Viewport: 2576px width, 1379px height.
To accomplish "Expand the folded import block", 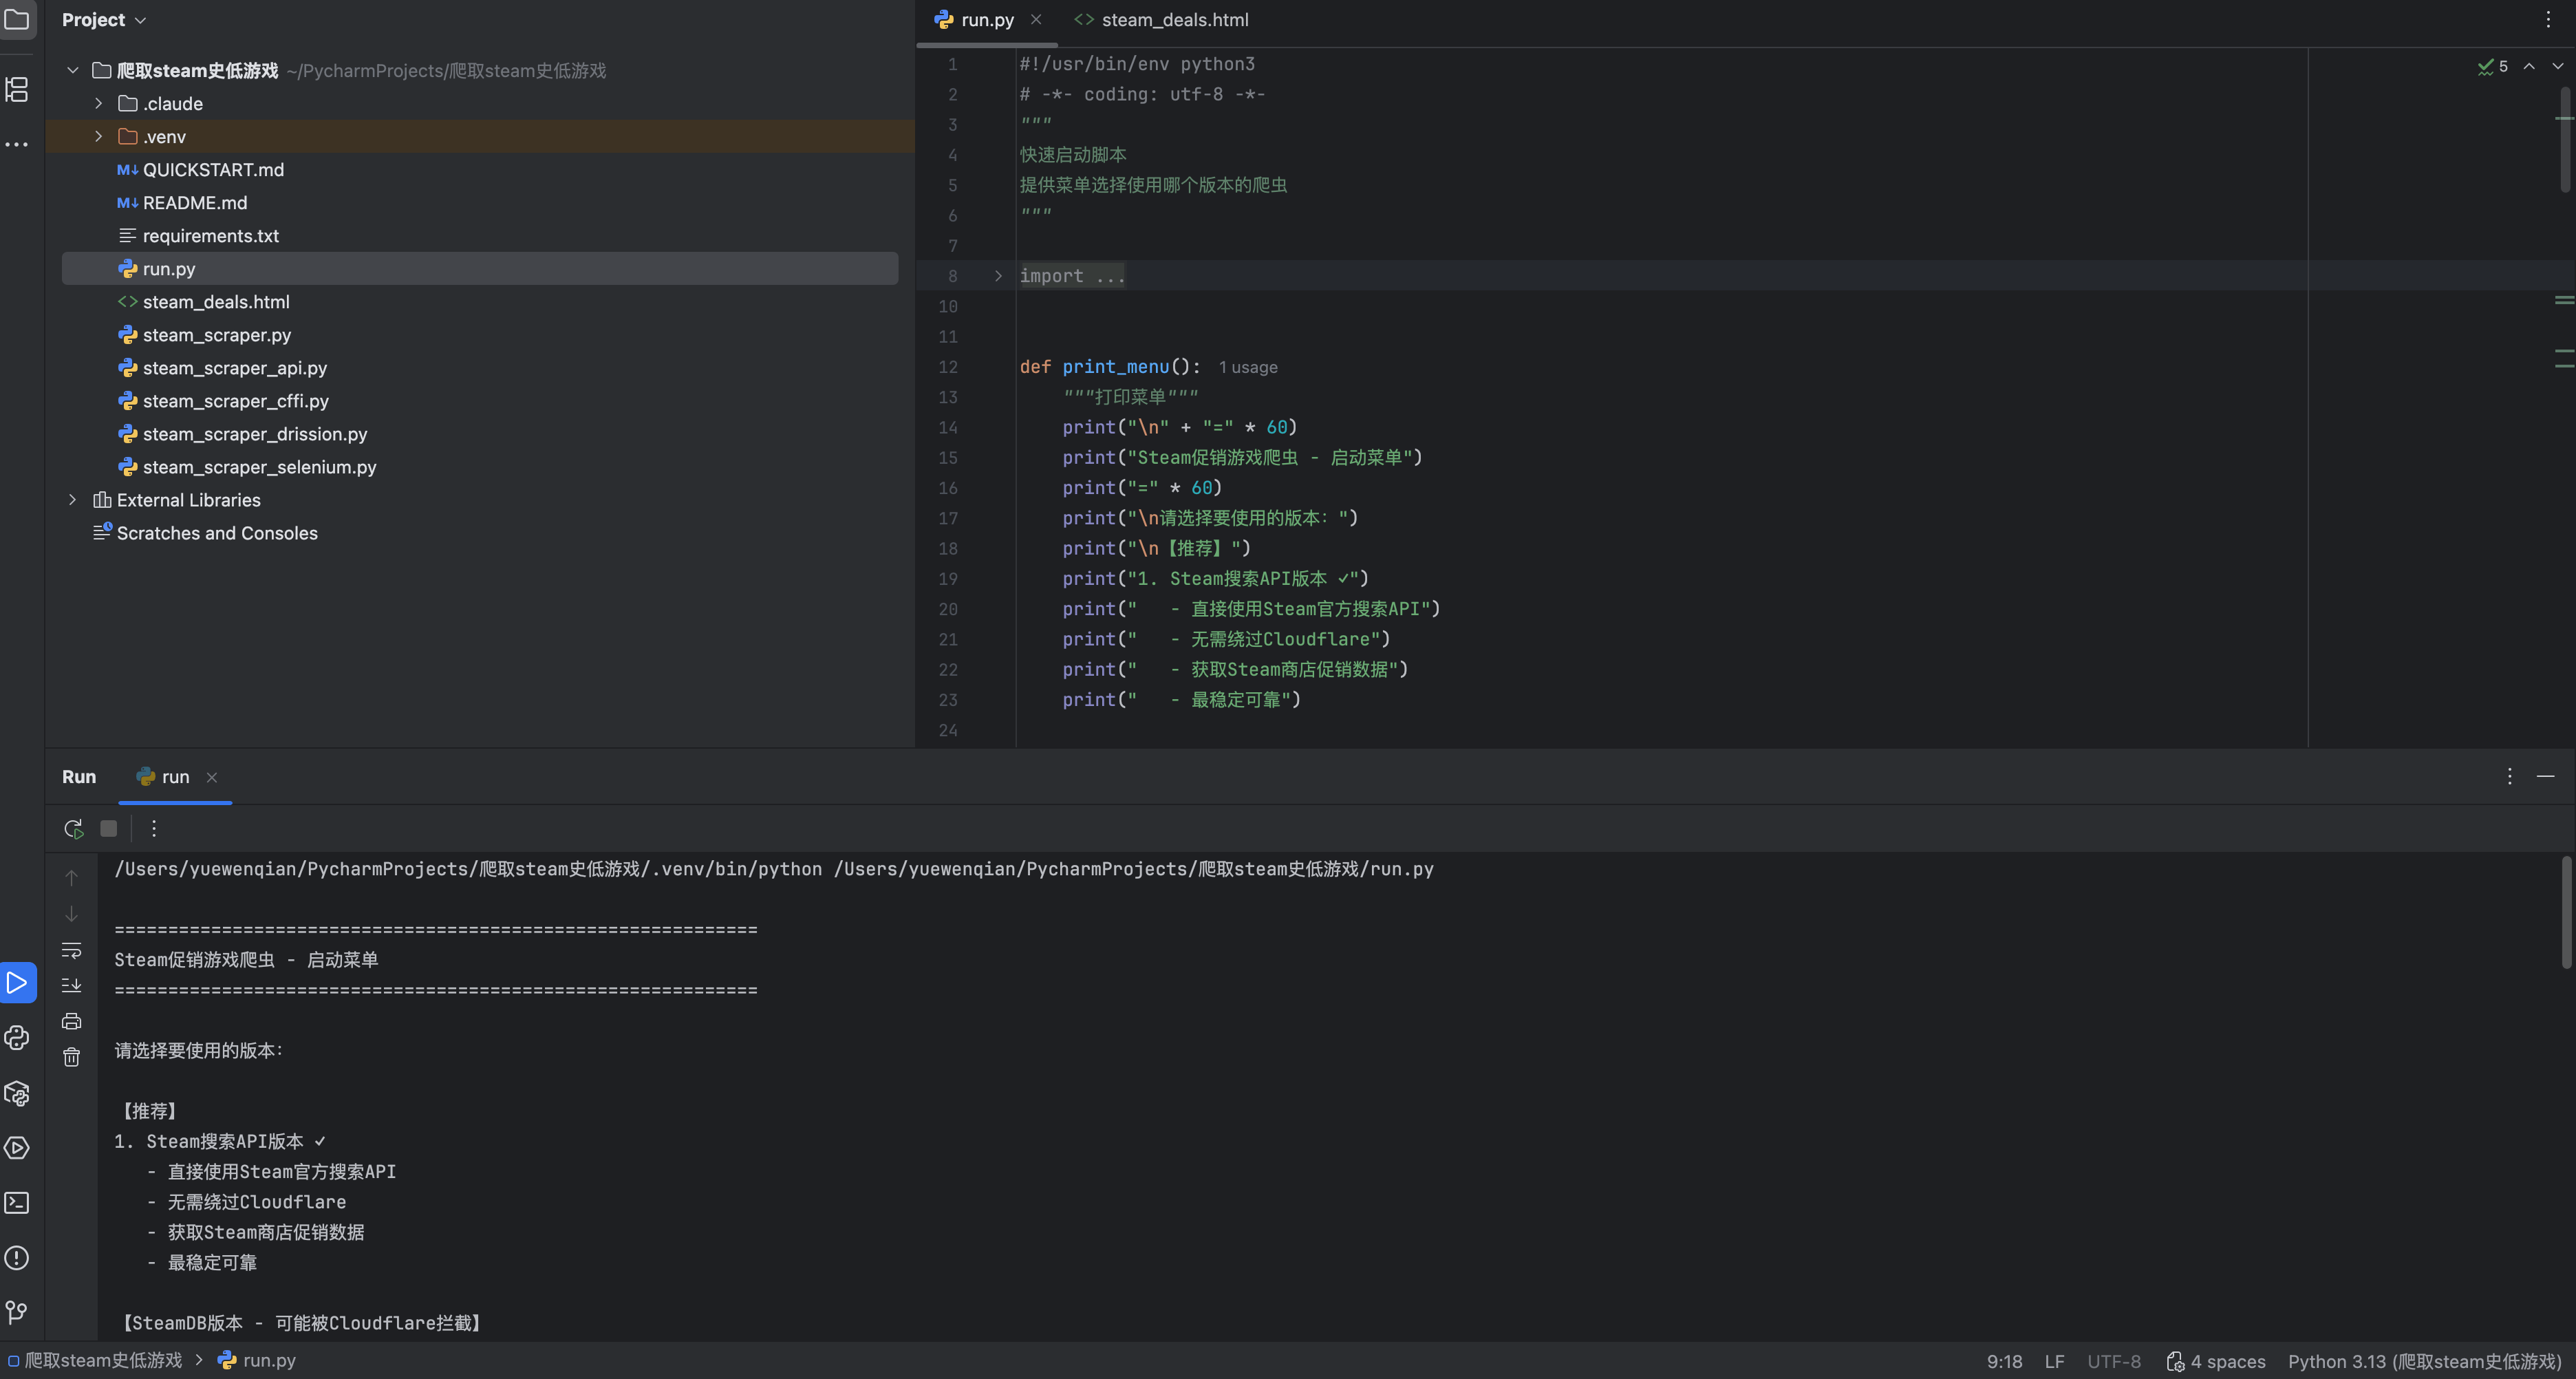I will tap(998, 276).
